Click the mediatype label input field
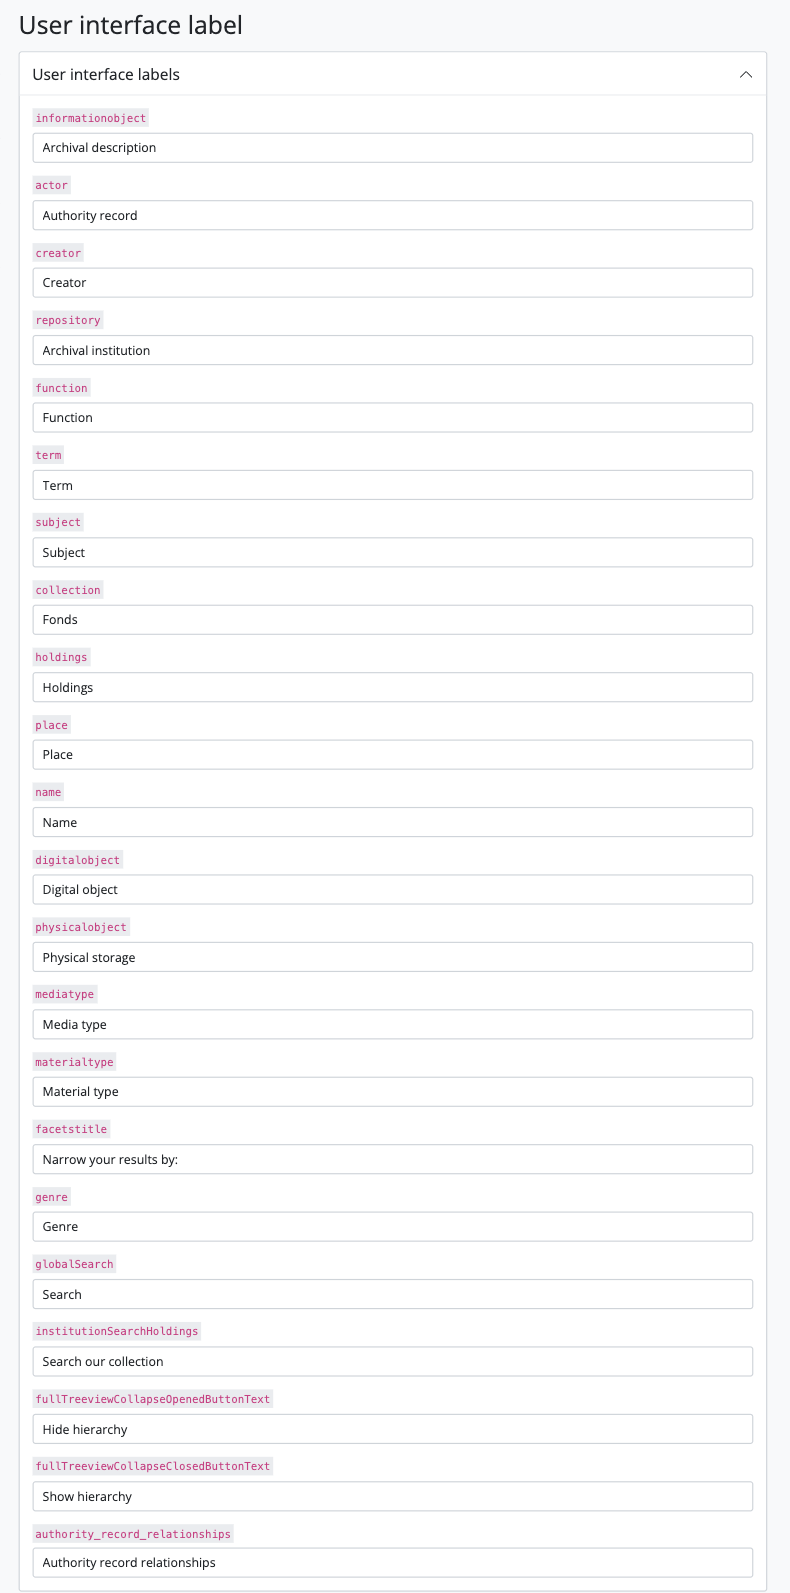 point(392,1024)
